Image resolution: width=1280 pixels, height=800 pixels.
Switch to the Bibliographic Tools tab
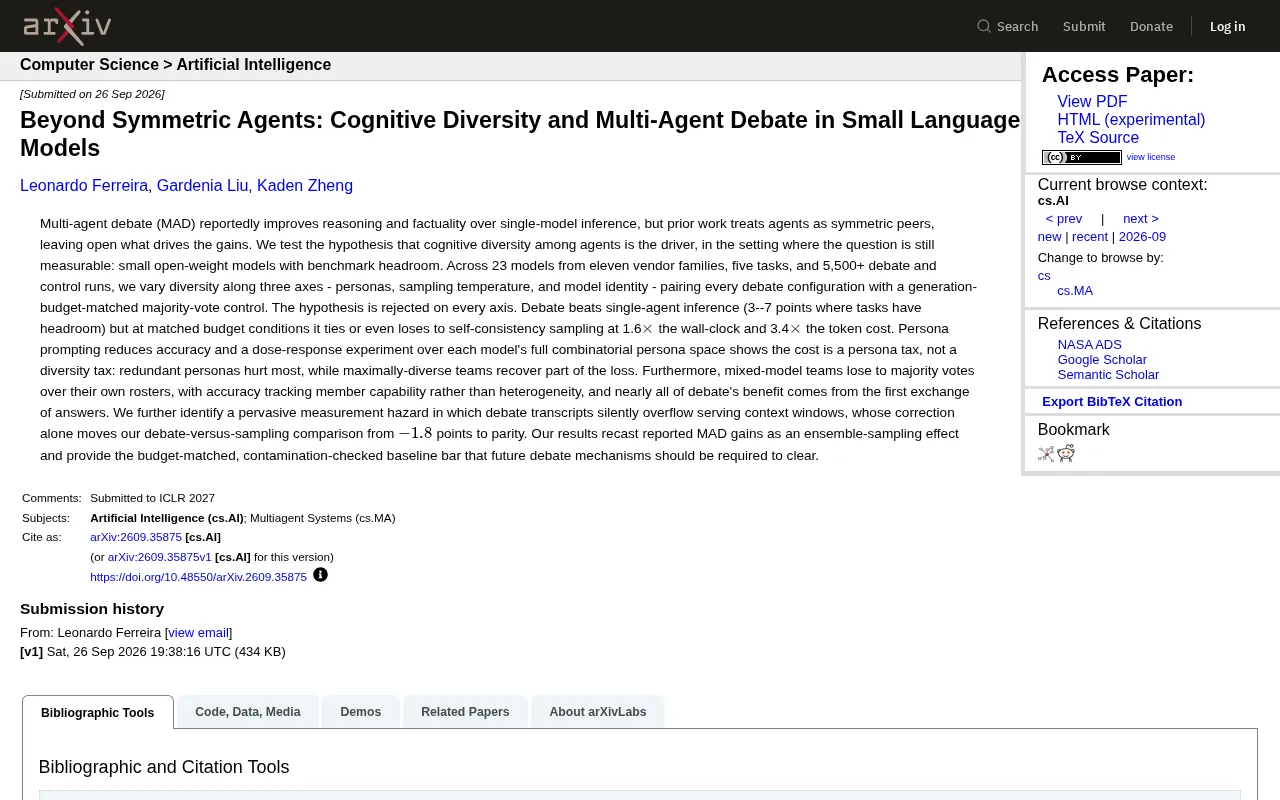[98, 712]
